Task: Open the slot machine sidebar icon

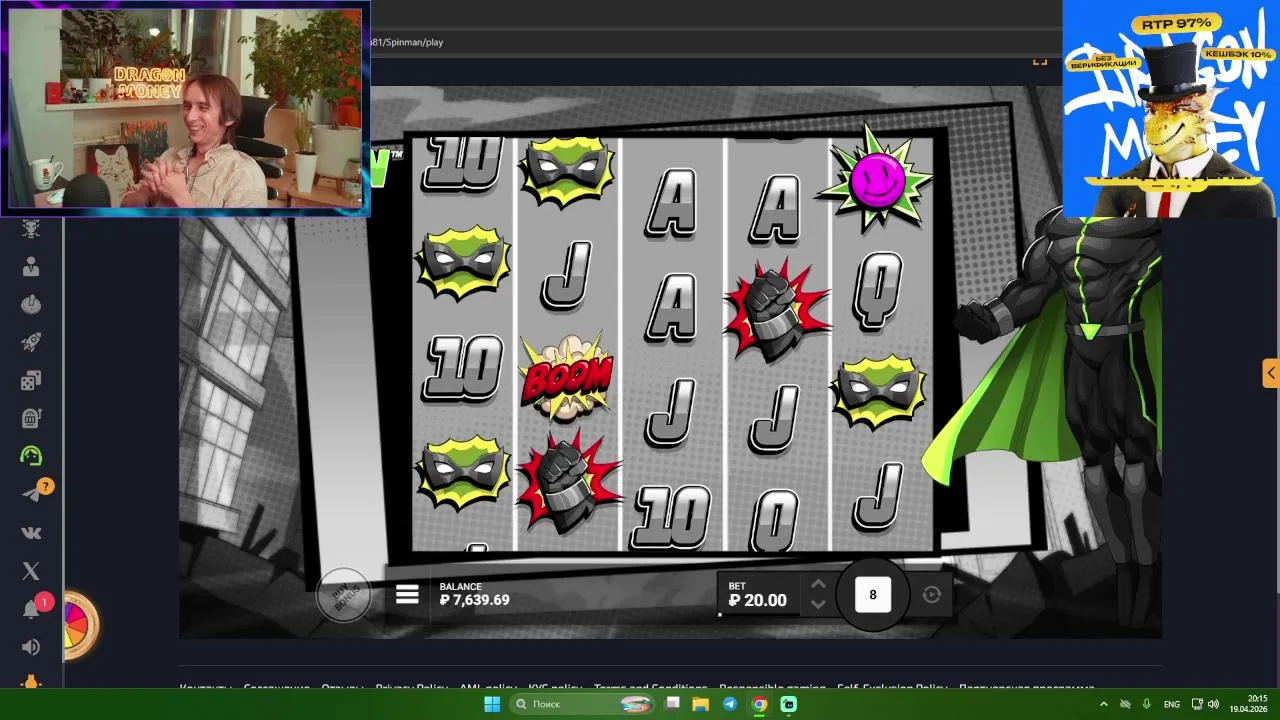Action: coord(31,418)
